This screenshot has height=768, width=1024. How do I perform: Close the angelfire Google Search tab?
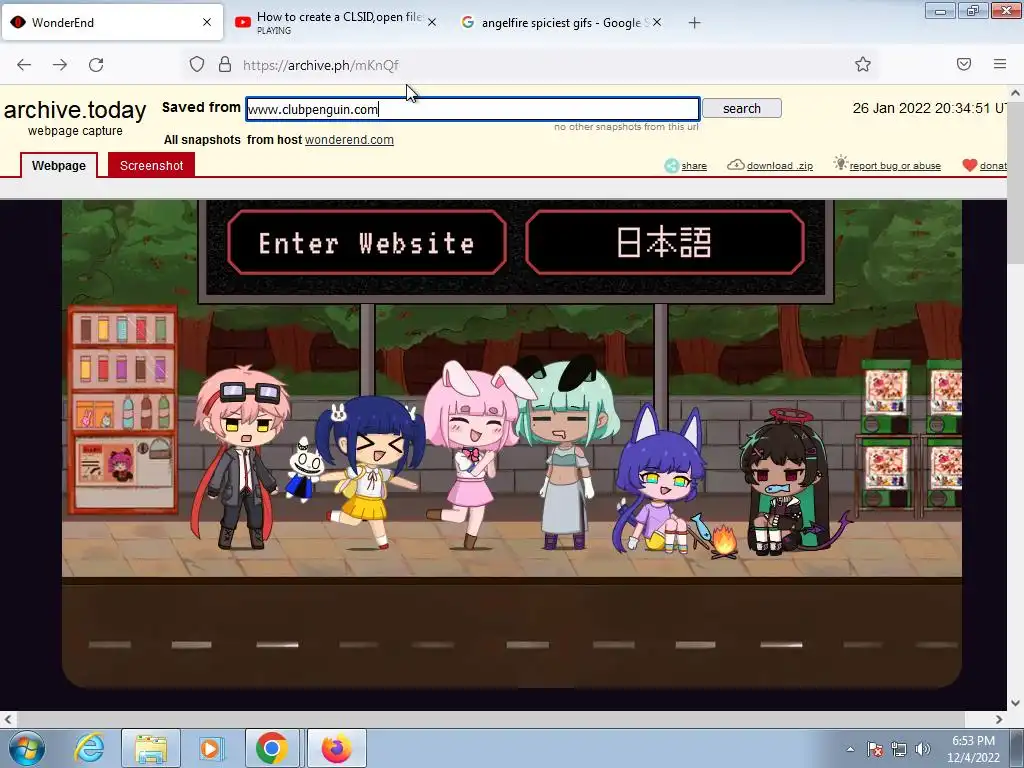click(657, 22)
